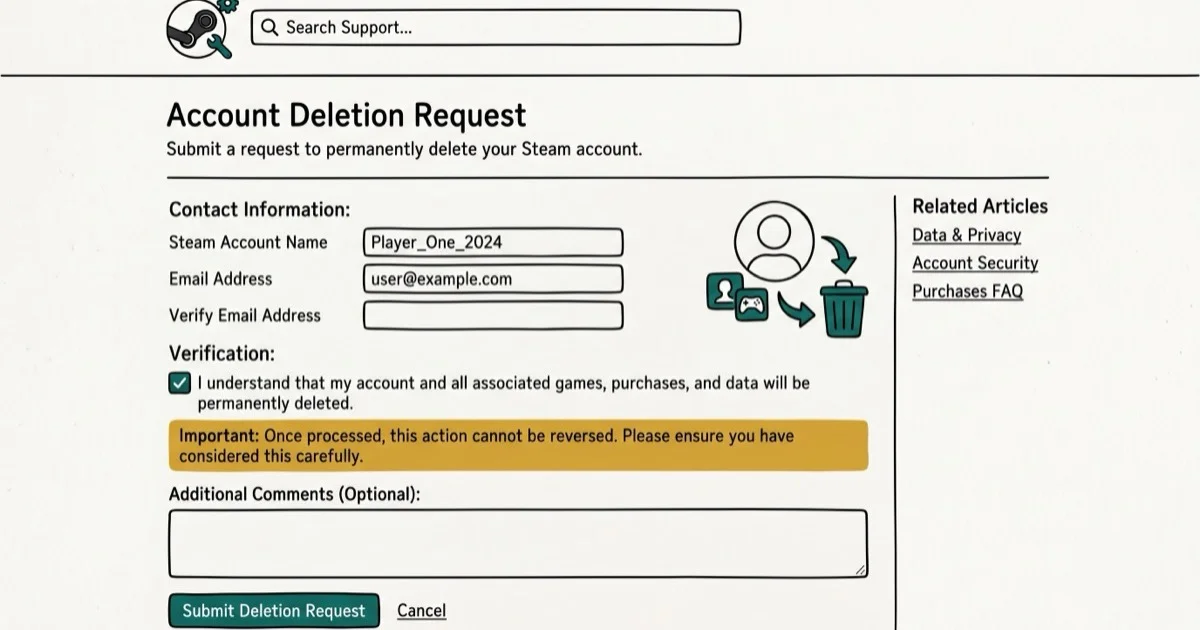Open the Purchases FAQ article
Image resolution: width=1200 pixels, height=630 pixels.
(967, 291)
